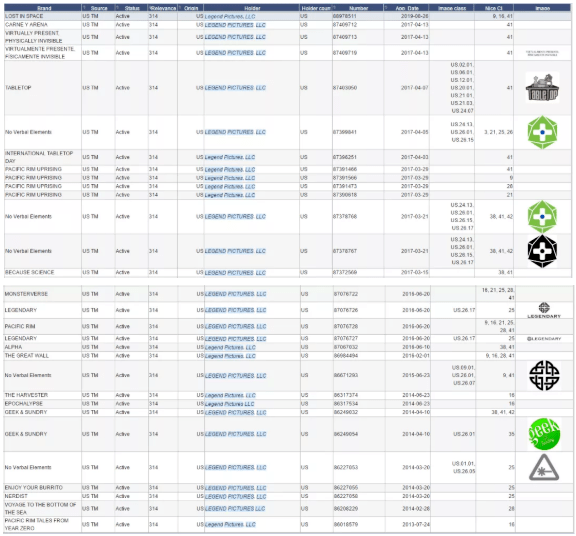Sort by the Relevance column header
576x536 pixels.
click(163, 8)
